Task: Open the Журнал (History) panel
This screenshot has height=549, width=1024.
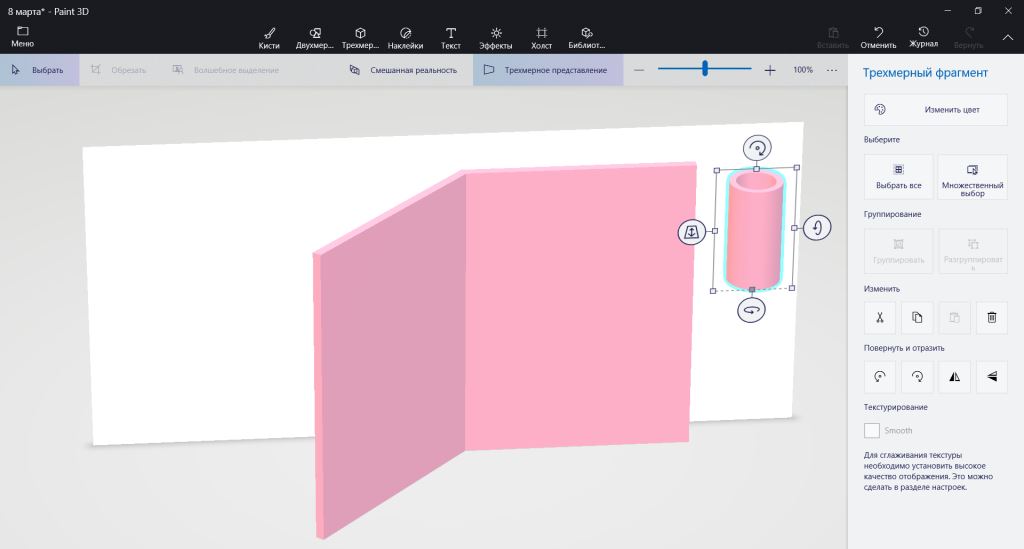Action: click(923, 38)
